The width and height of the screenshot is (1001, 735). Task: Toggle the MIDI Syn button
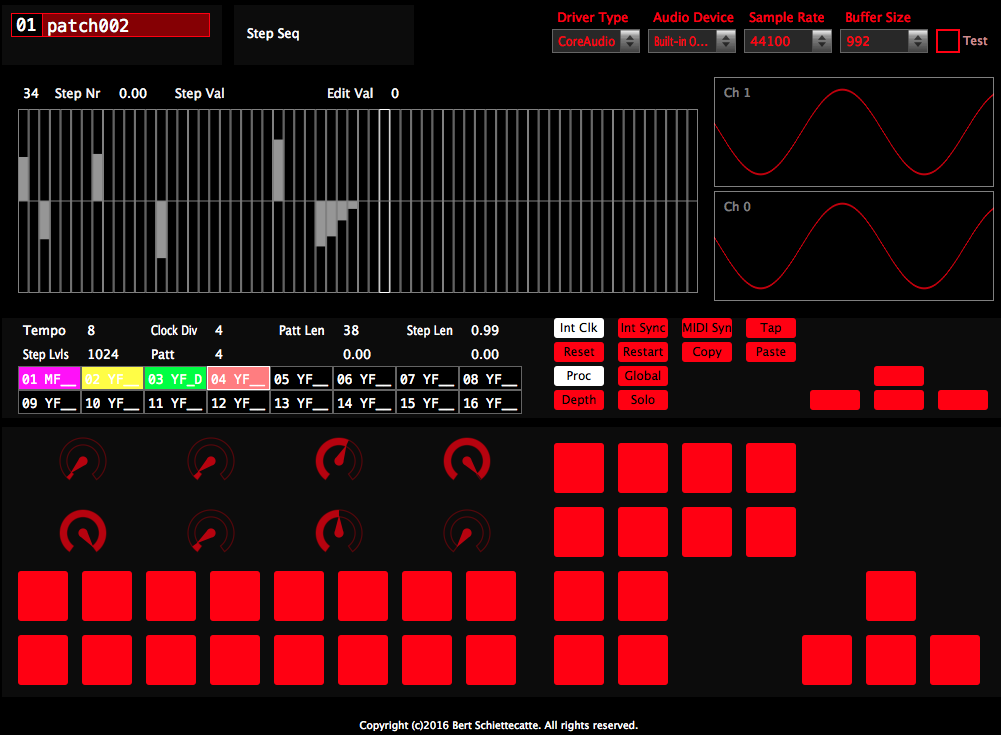pyautogui.click(x=707, y=328)
